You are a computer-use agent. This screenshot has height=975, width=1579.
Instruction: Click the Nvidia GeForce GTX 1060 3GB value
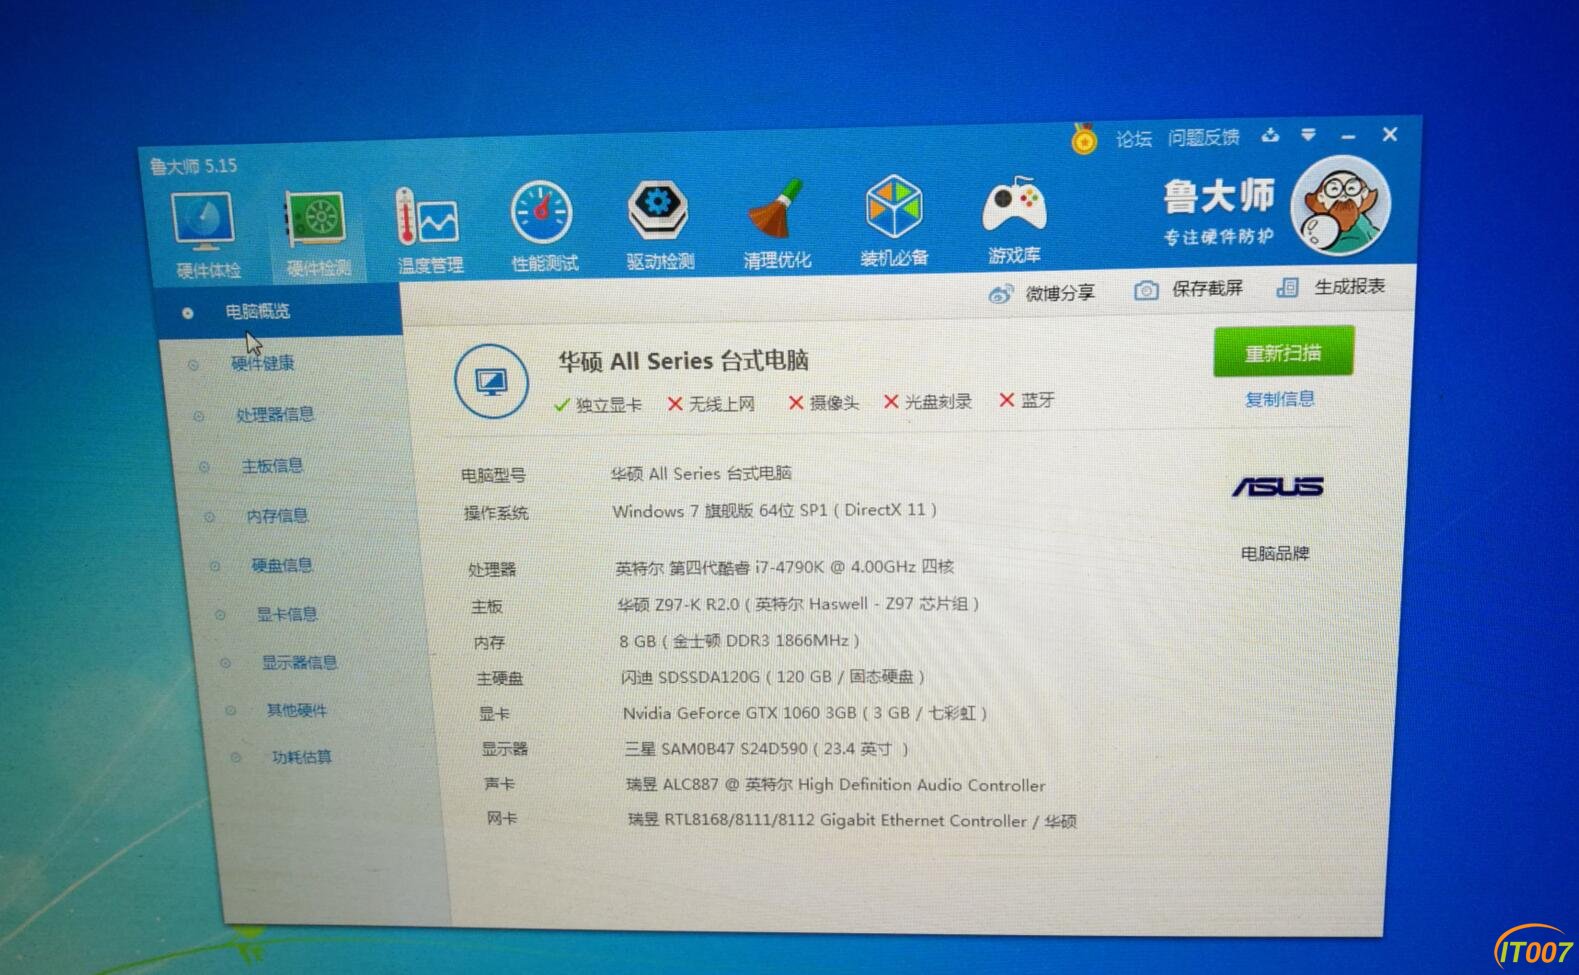tap(805, 713)
